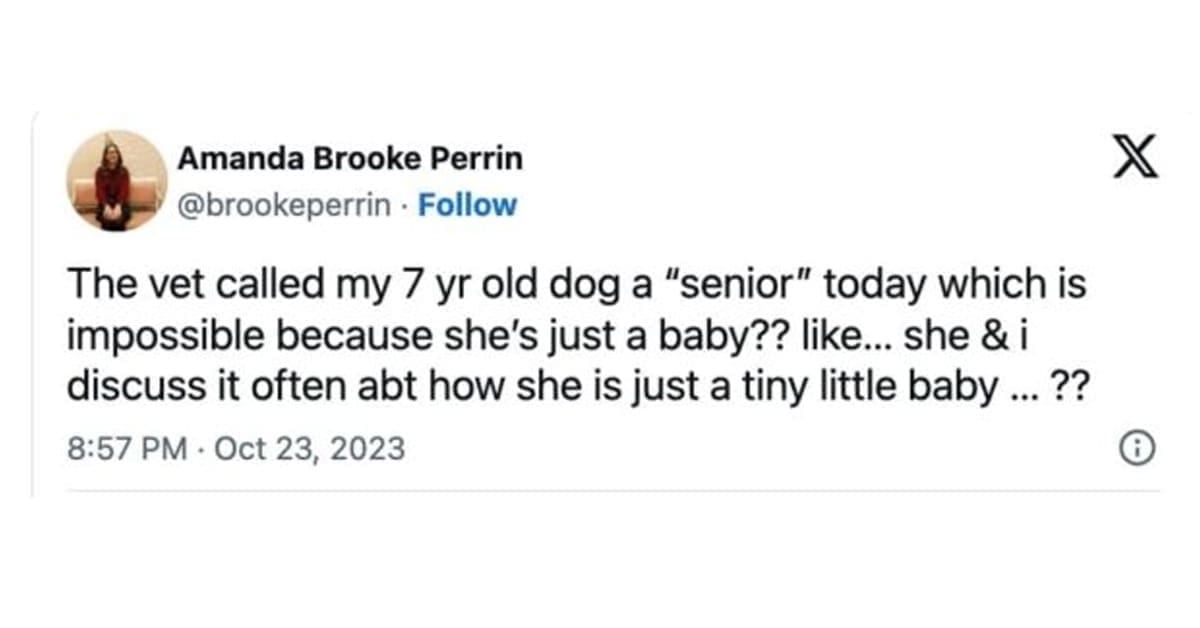Viewport: 1200px width, 628px height.
Task: Click the dot separator next to Follow
Action: [403, 204]
